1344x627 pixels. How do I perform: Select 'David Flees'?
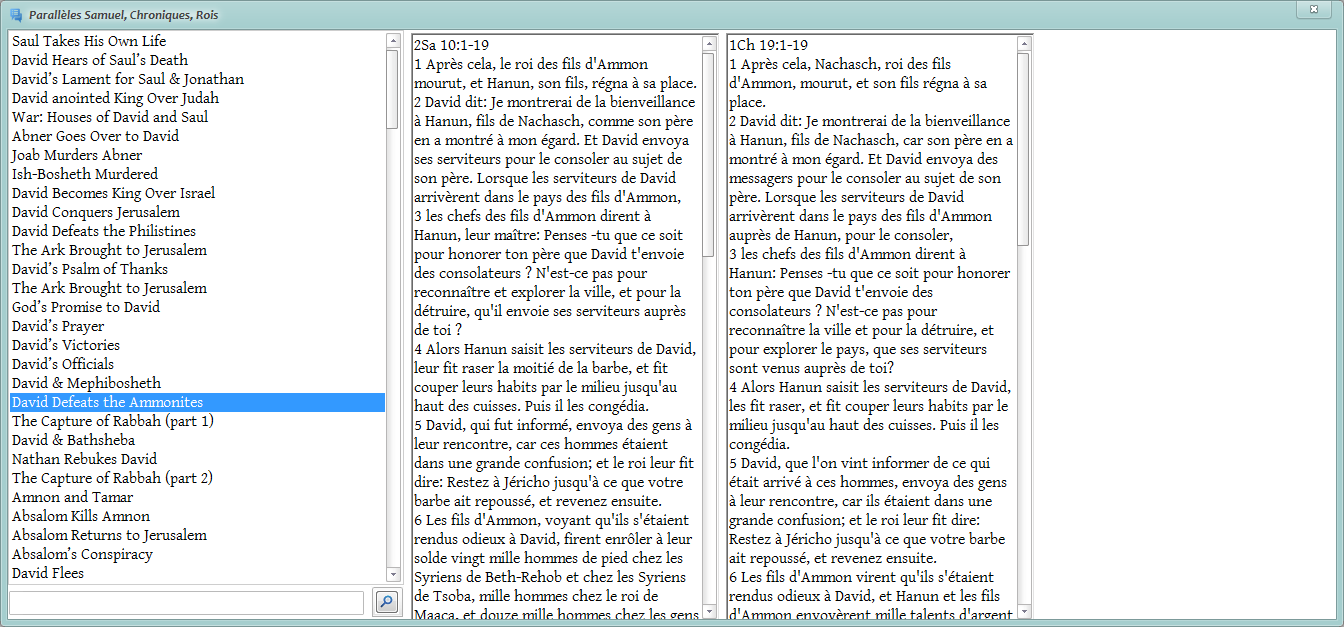tap(197, 573)
